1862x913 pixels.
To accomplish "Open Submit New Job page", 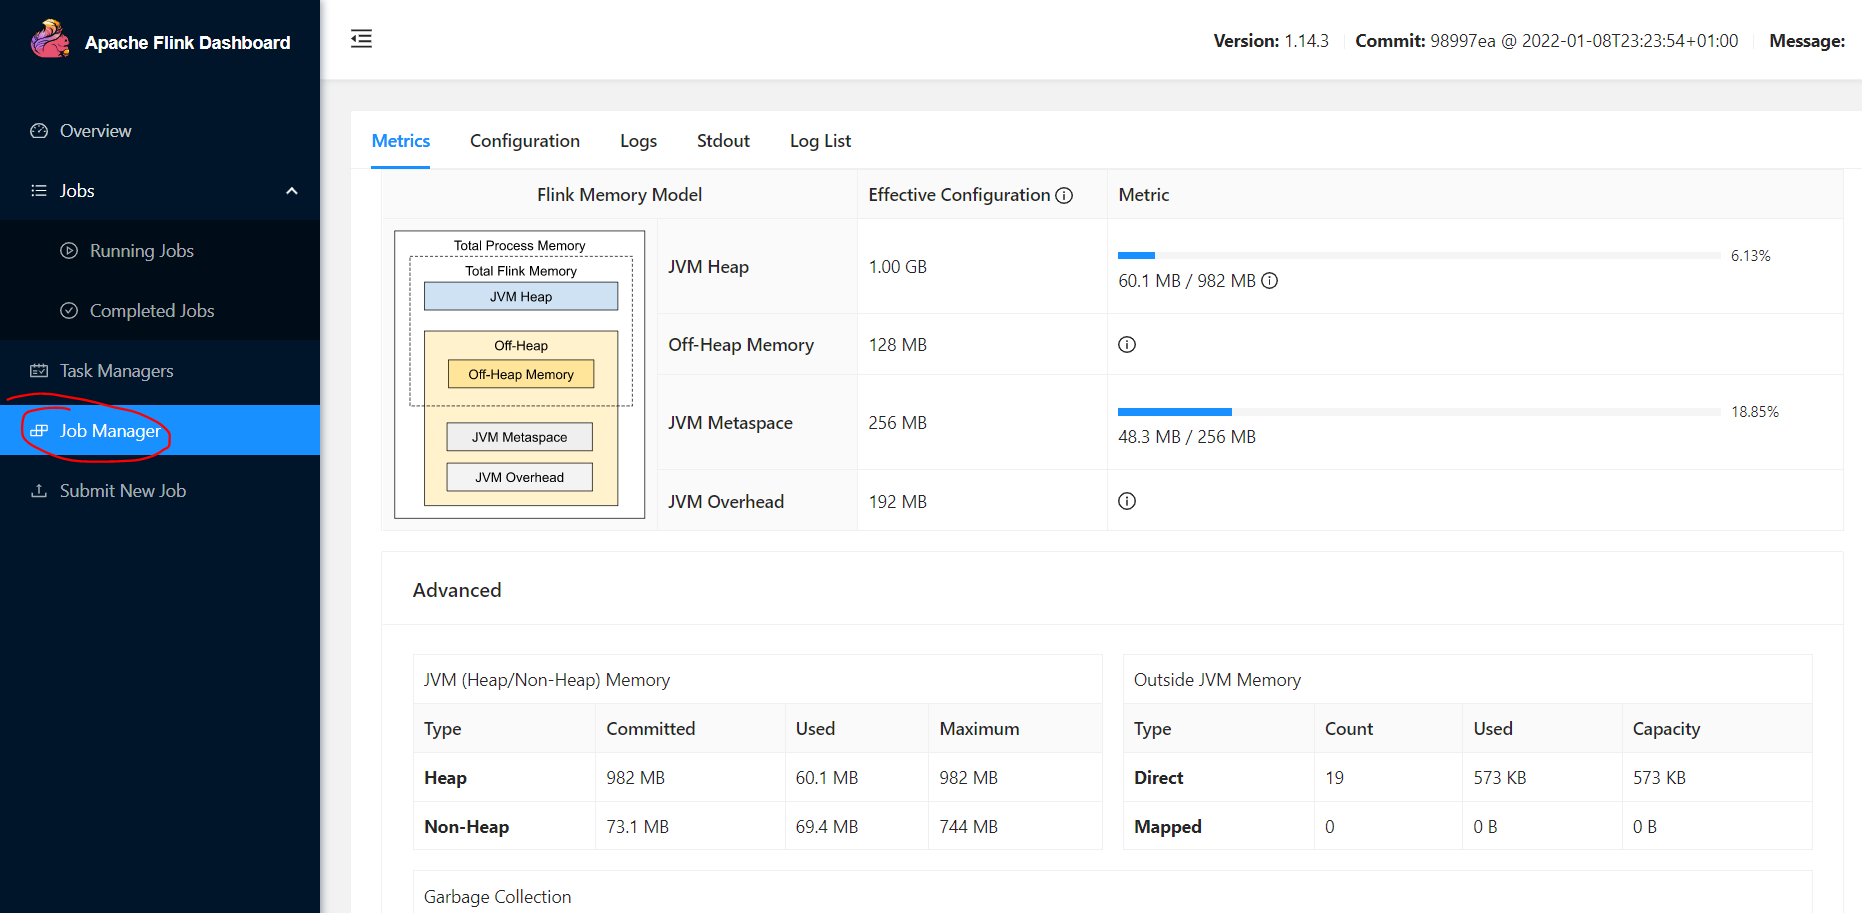I will [x=160, y=491].
